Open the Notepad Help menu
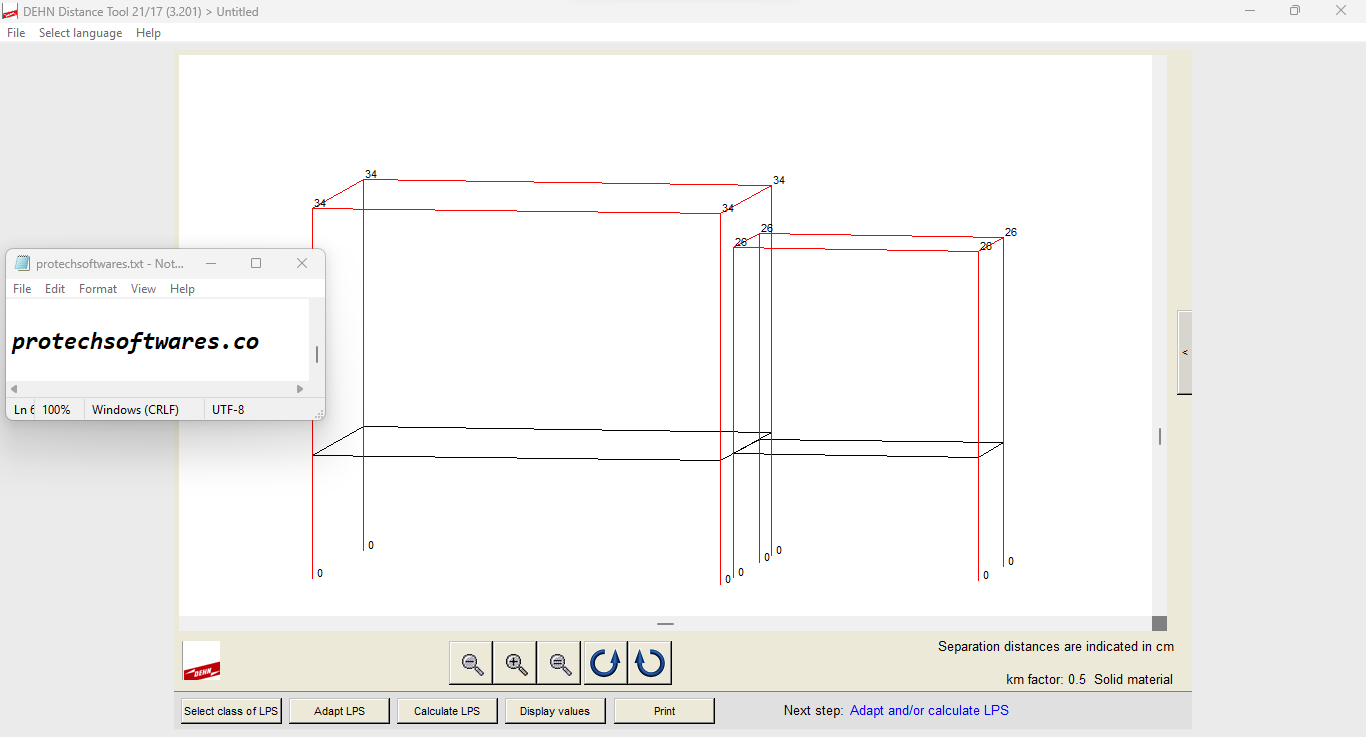 182,289
